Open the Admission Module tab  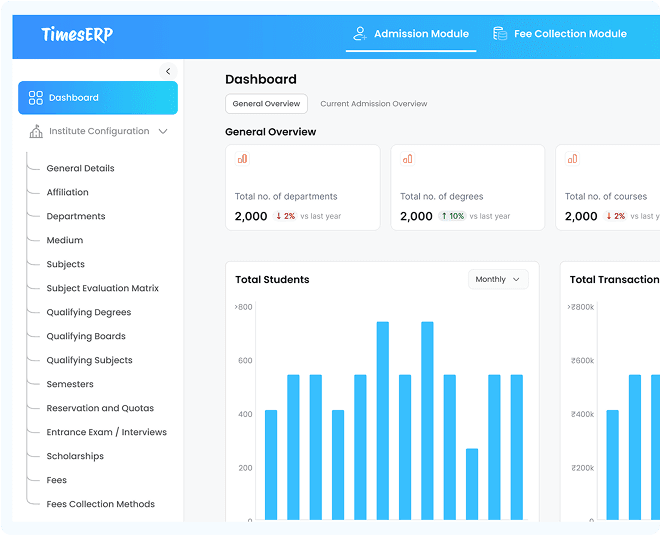tap(421, 34)
